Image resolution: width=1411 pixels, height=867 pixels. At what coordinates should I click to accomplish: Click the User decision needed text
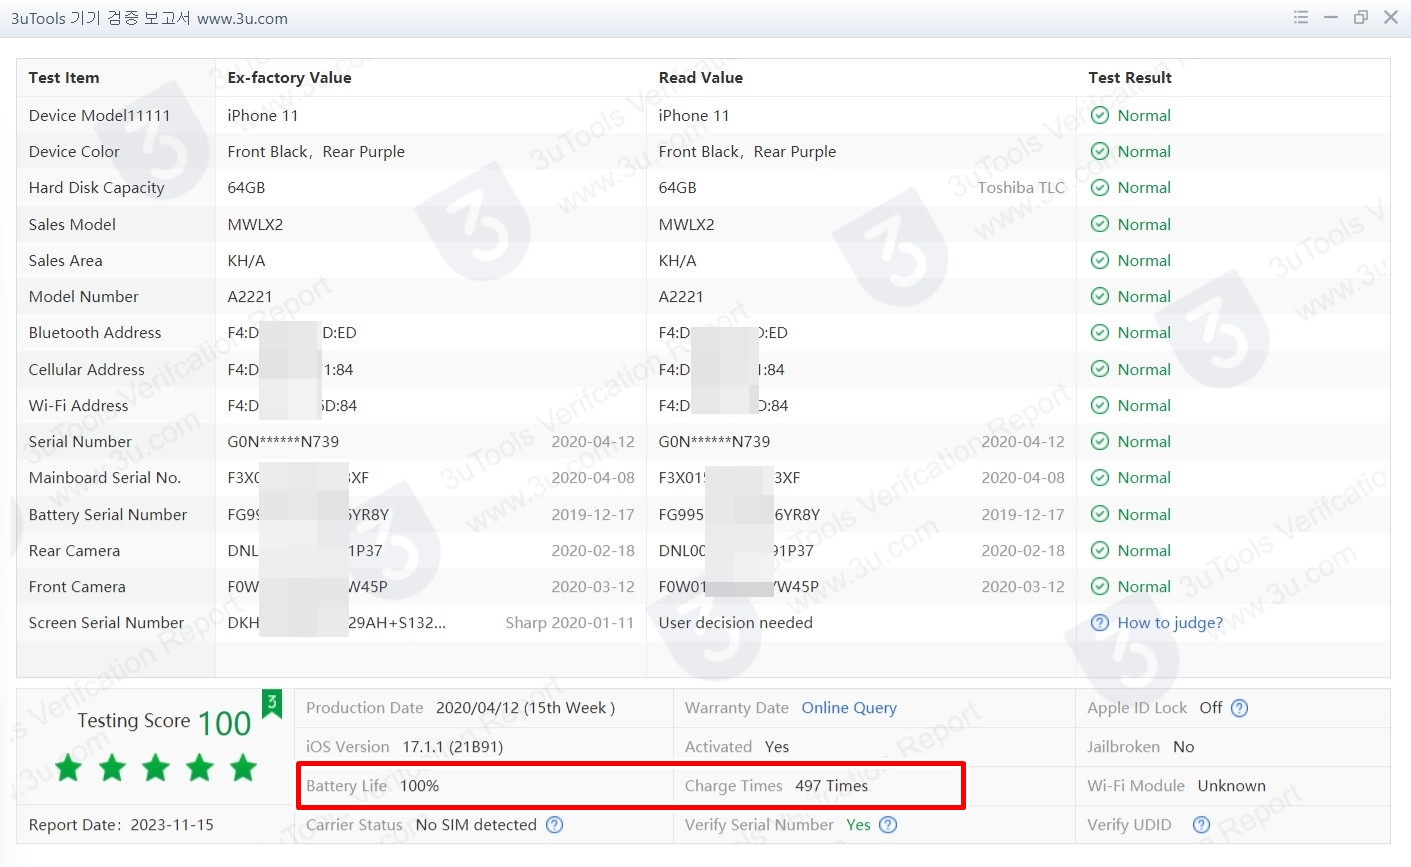click(x=736, y=623)
